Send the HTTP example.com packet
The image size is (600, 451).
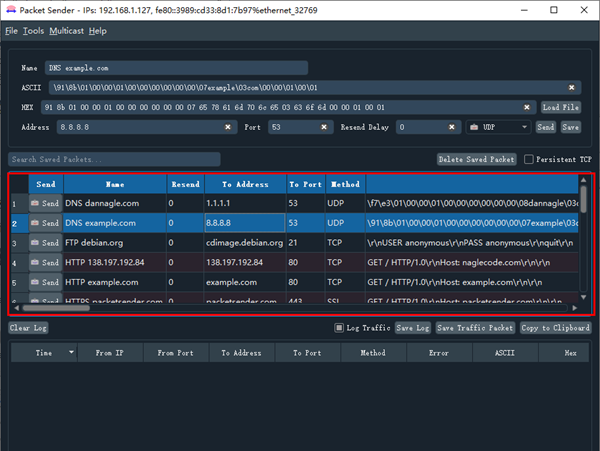click(46, 282)
